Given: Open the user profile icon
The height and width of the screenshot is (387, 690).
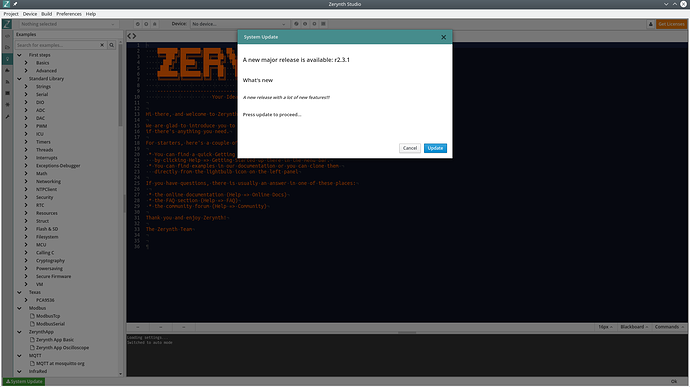Looking at the screenshot, I should [650, 24].
